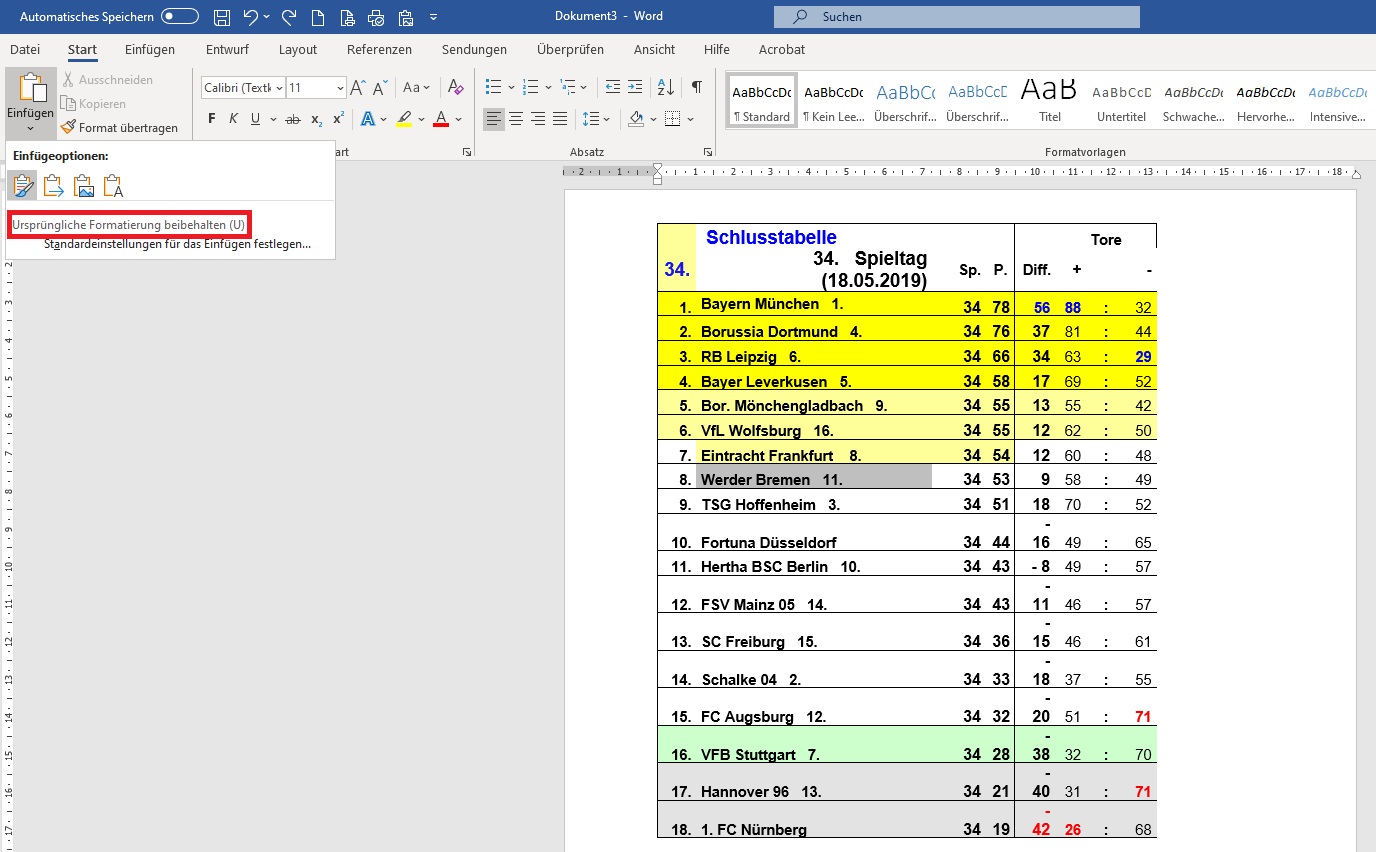The height and width of the screenshot is (852, 1376).
Task: Toggle strikethrough formatting
Action: pyautogui.click(x=293, y=119)
